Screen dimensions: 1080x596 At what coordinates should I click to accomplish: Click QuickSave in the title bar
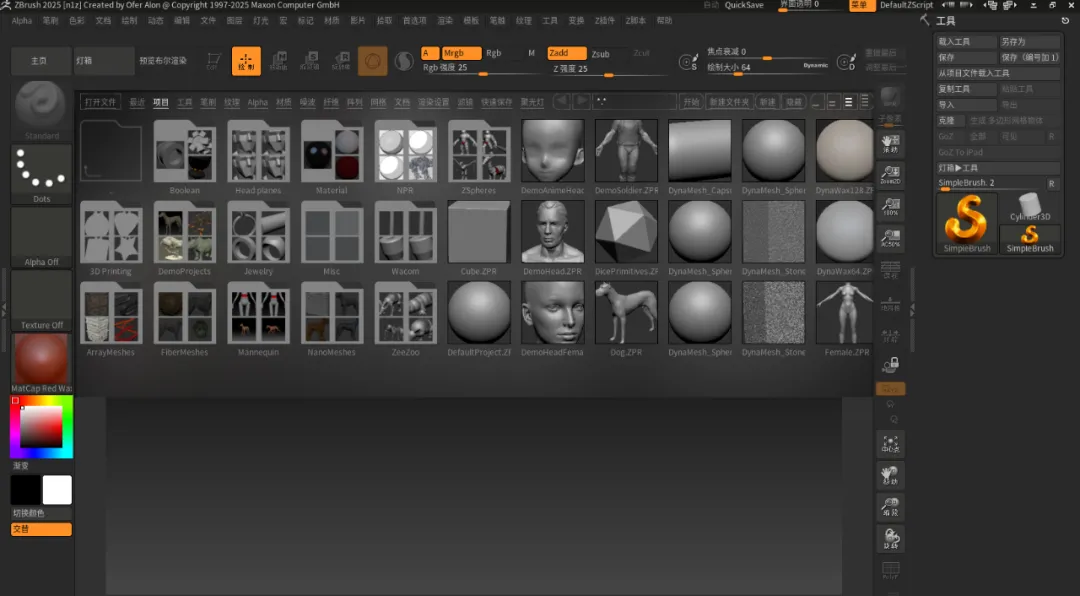[744, 5]
